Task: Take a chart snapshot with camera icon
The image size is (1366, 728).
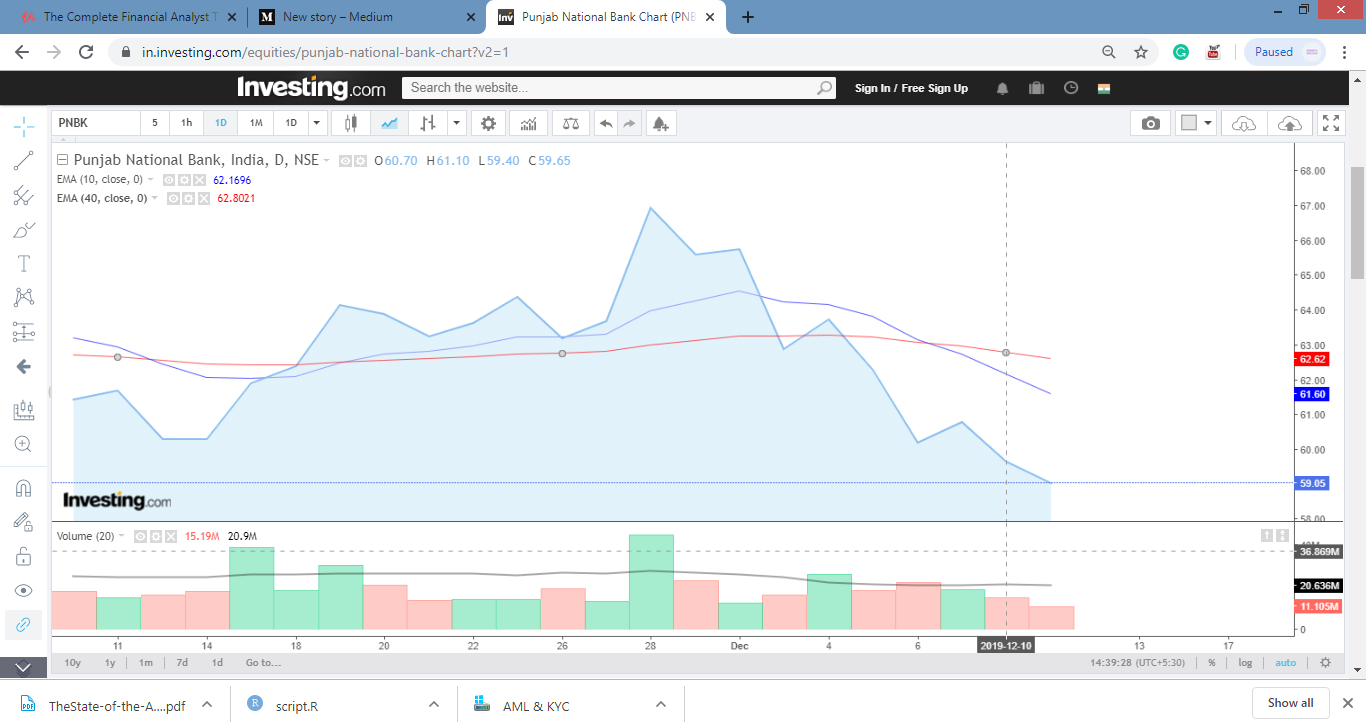Action: pyautogui.click(x=1151, y=123)
